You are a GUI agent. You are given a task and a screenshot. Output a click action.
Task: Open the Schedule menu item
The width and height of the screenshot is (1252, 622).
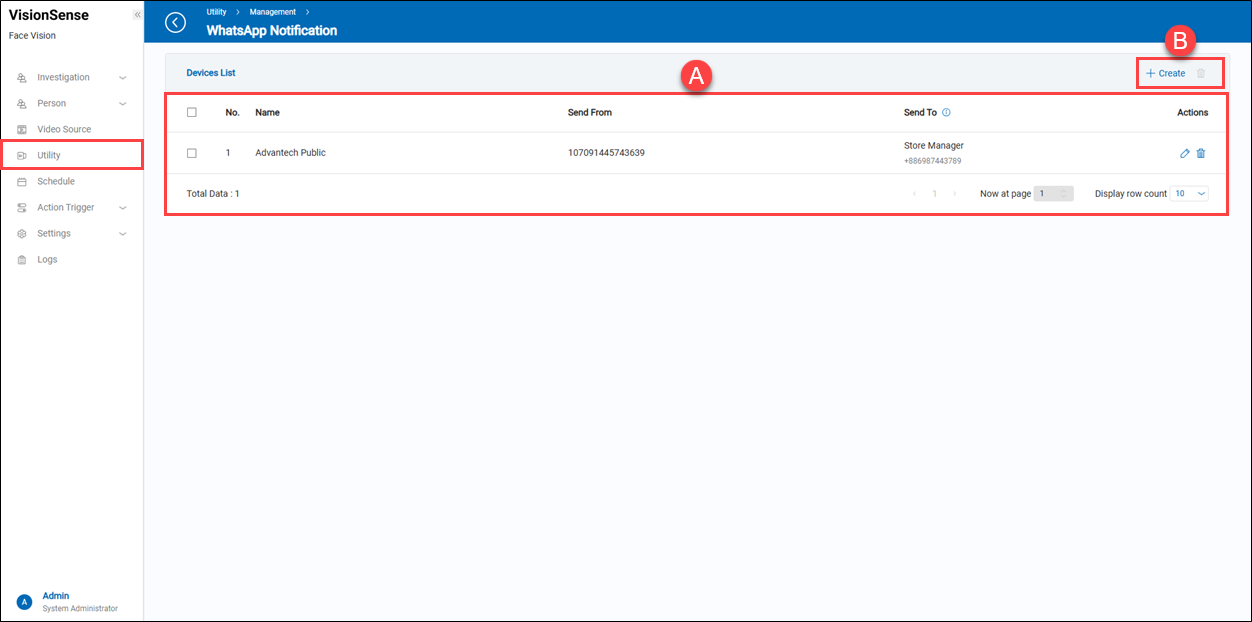(56, 182)
